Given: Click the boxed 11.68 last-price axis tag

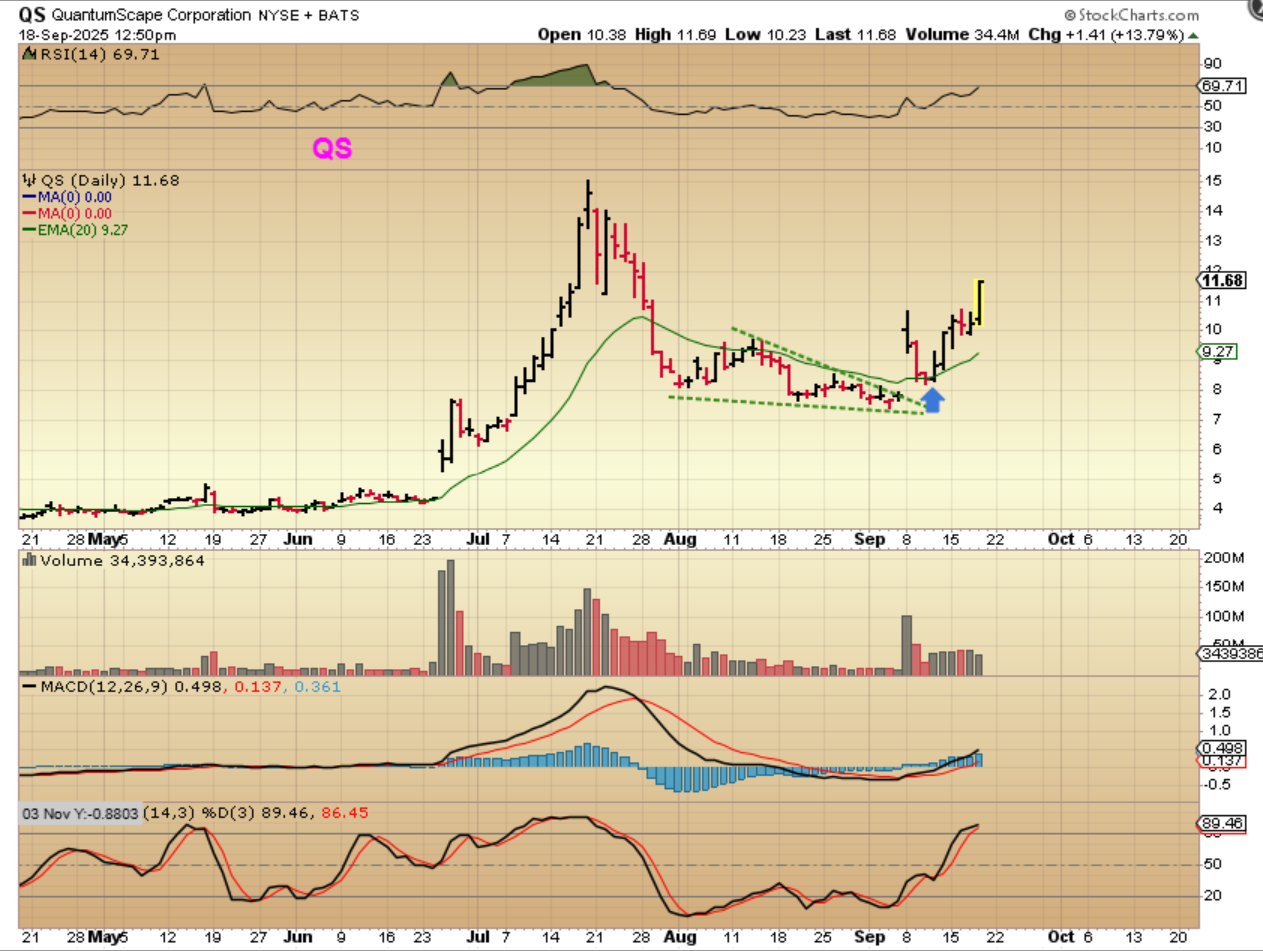Looking at the screenshot, I should coord(1220,281).
